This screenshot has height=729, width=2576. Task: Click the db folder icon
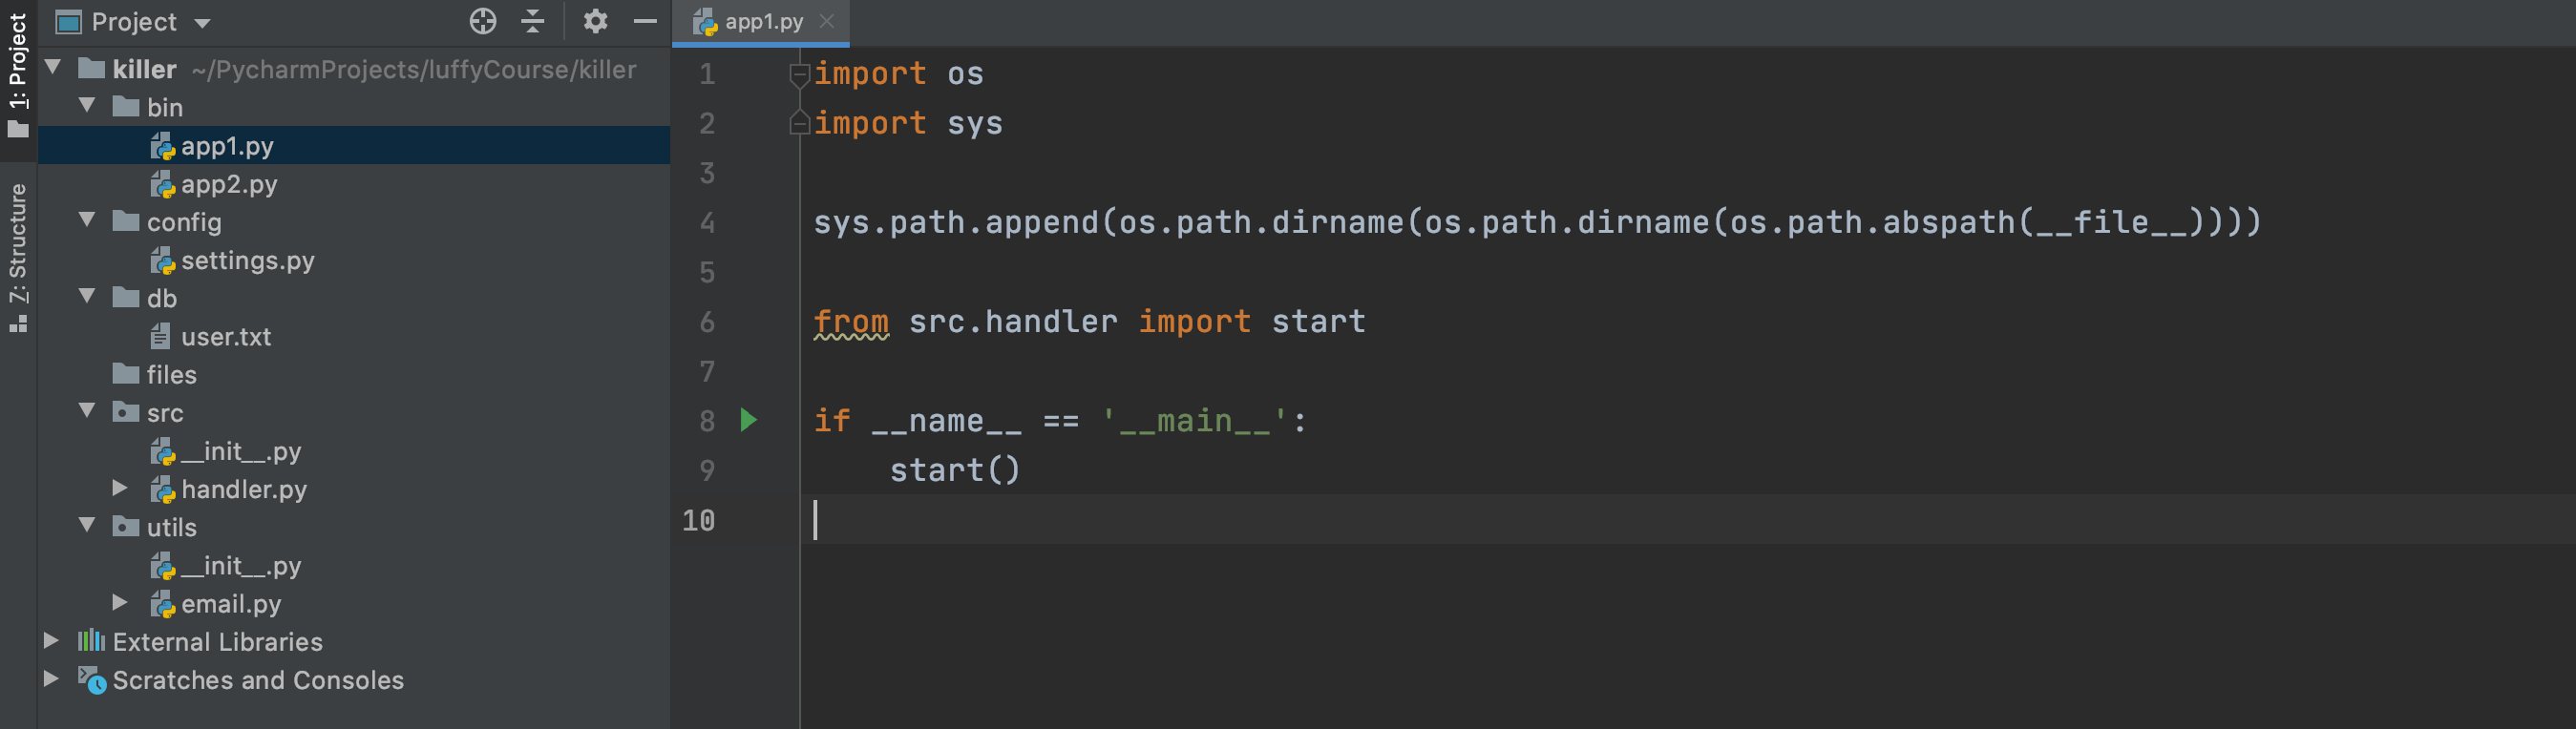coord(126,297)
